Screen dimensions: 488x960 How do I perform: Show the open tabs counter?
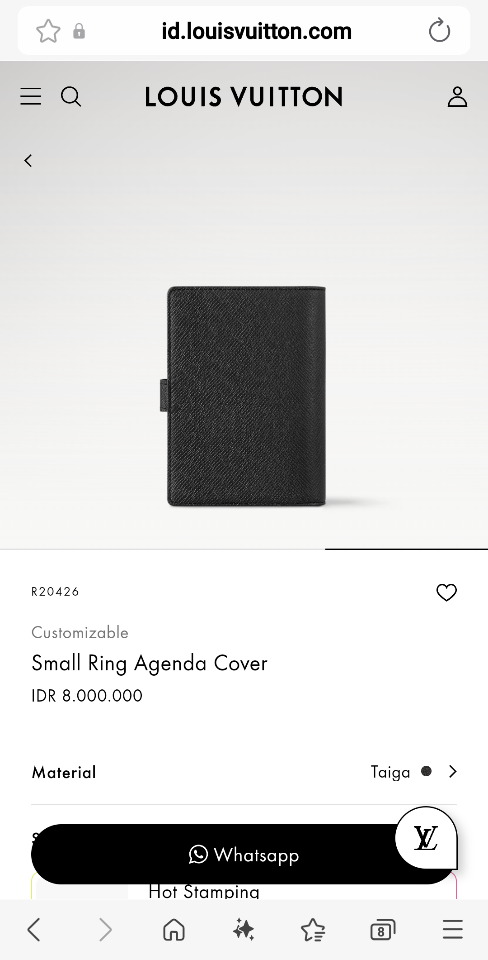(x=383, y=931)
